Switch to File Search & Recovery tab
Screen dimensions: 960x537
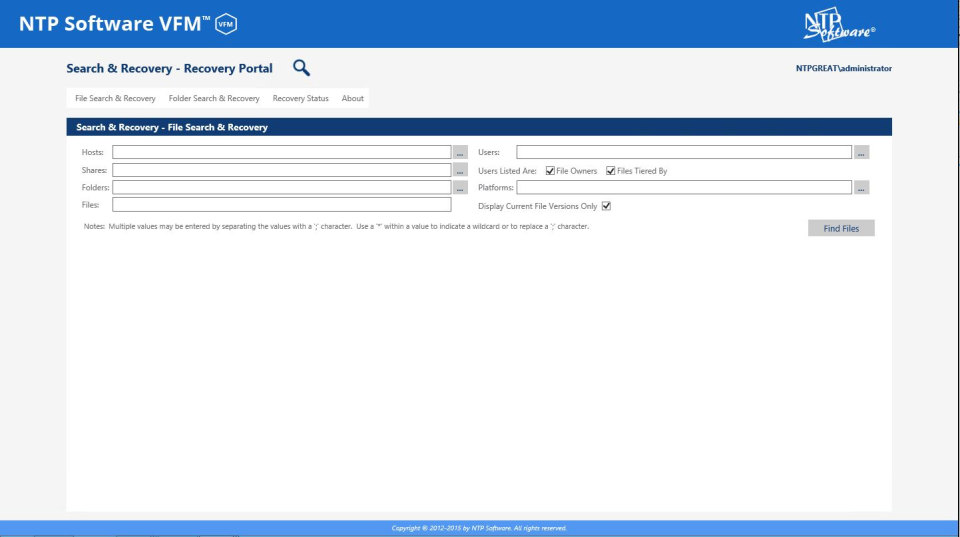tap(115, 99)
